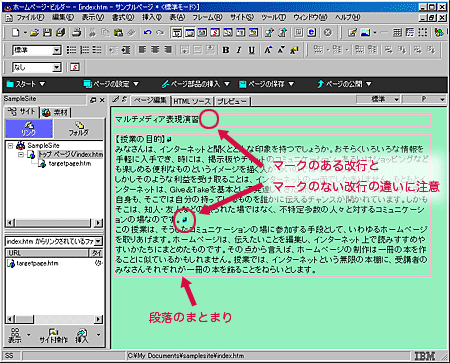
Task: Switch to the プレビュー tab
Action: click(232, 101)
